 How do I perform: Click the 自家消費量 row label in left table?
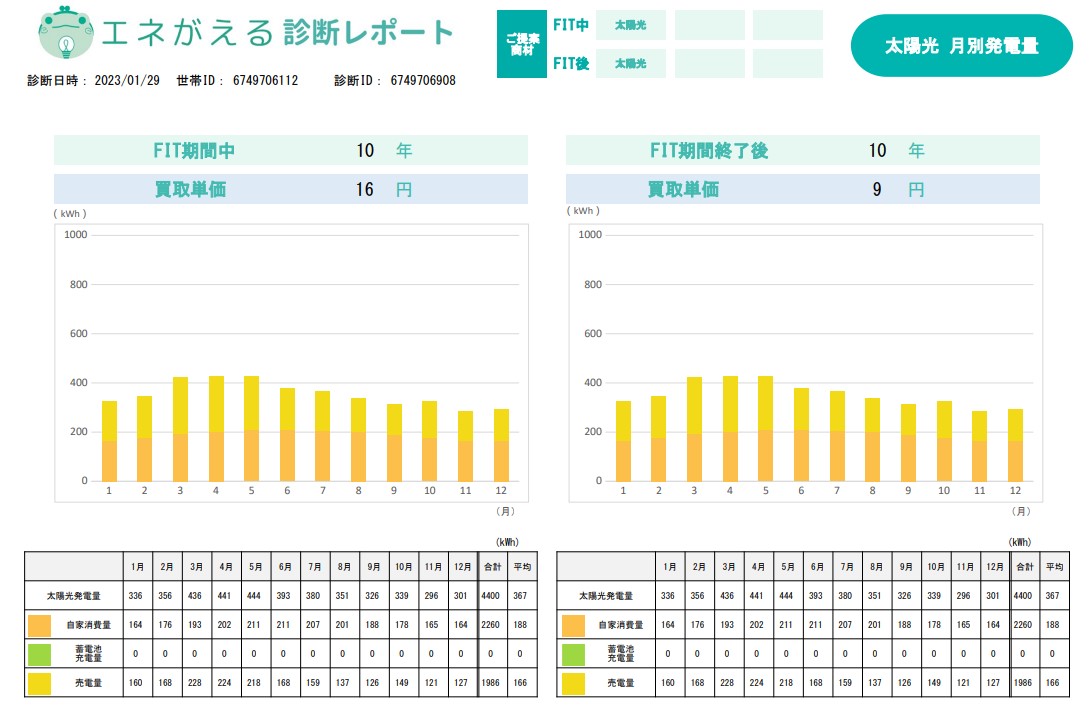pos(88,625)
